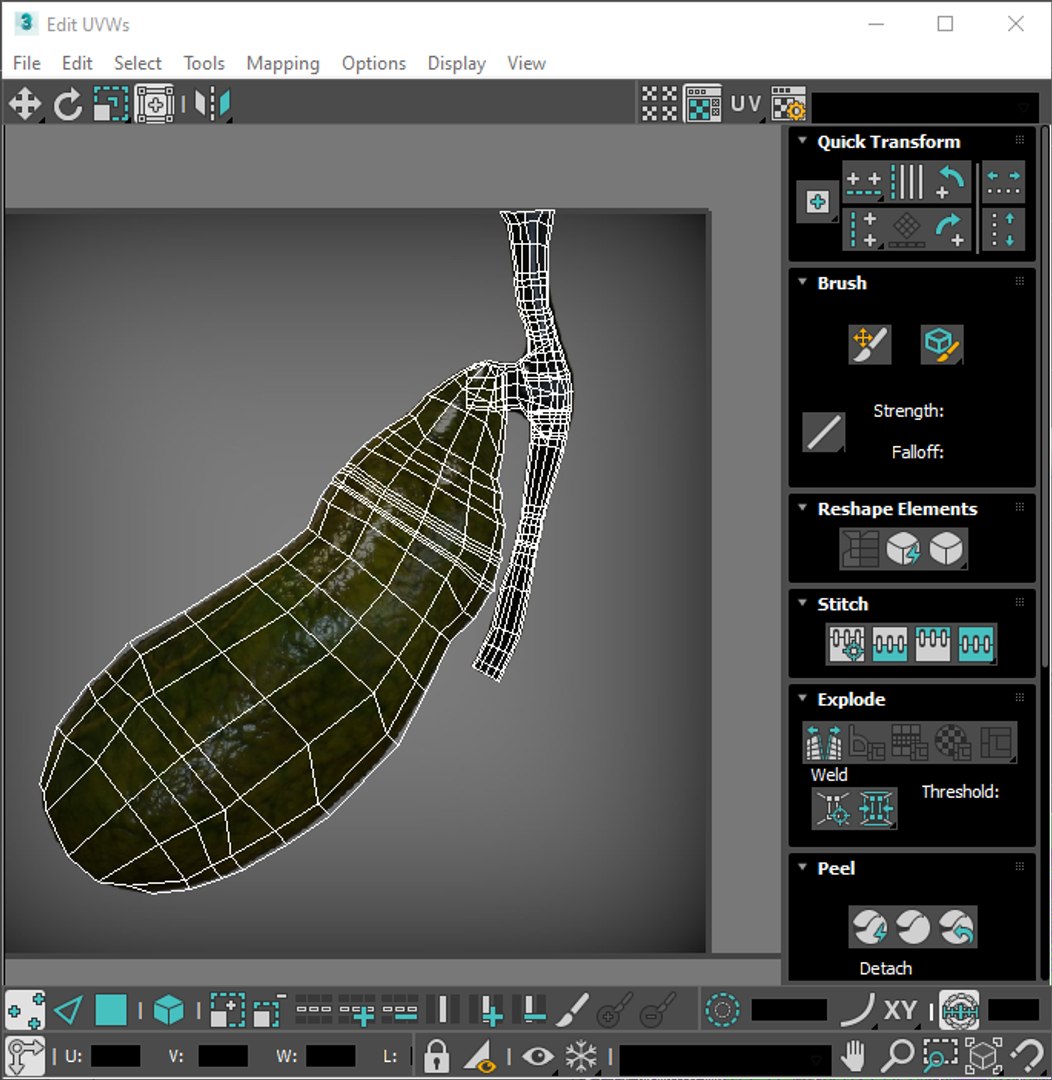The width and height of the screenshot is (1052, 1080).
Task: Toggle Select by Element cube button
Action: pos(169,1010)
